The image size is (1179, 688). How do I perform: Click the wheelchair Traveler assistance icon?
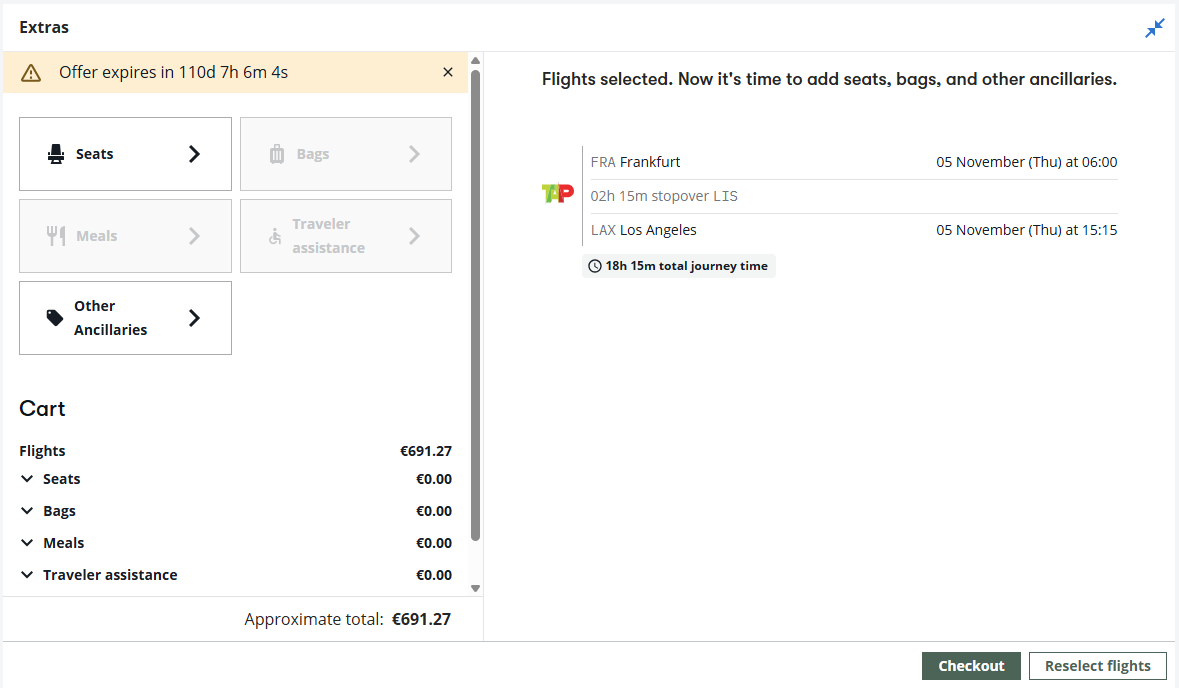click(275, 236)
